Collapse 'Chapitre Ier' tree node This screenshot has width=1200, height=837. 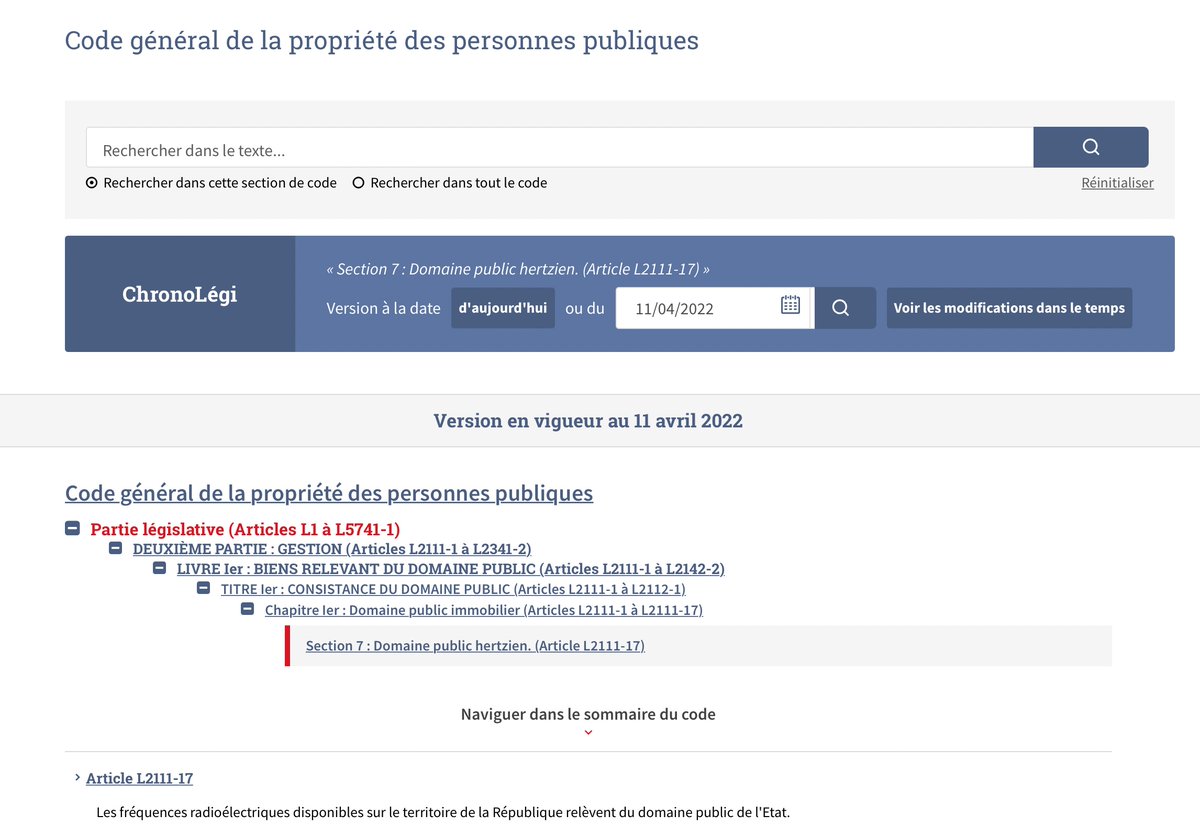click(x=248, y=609)
